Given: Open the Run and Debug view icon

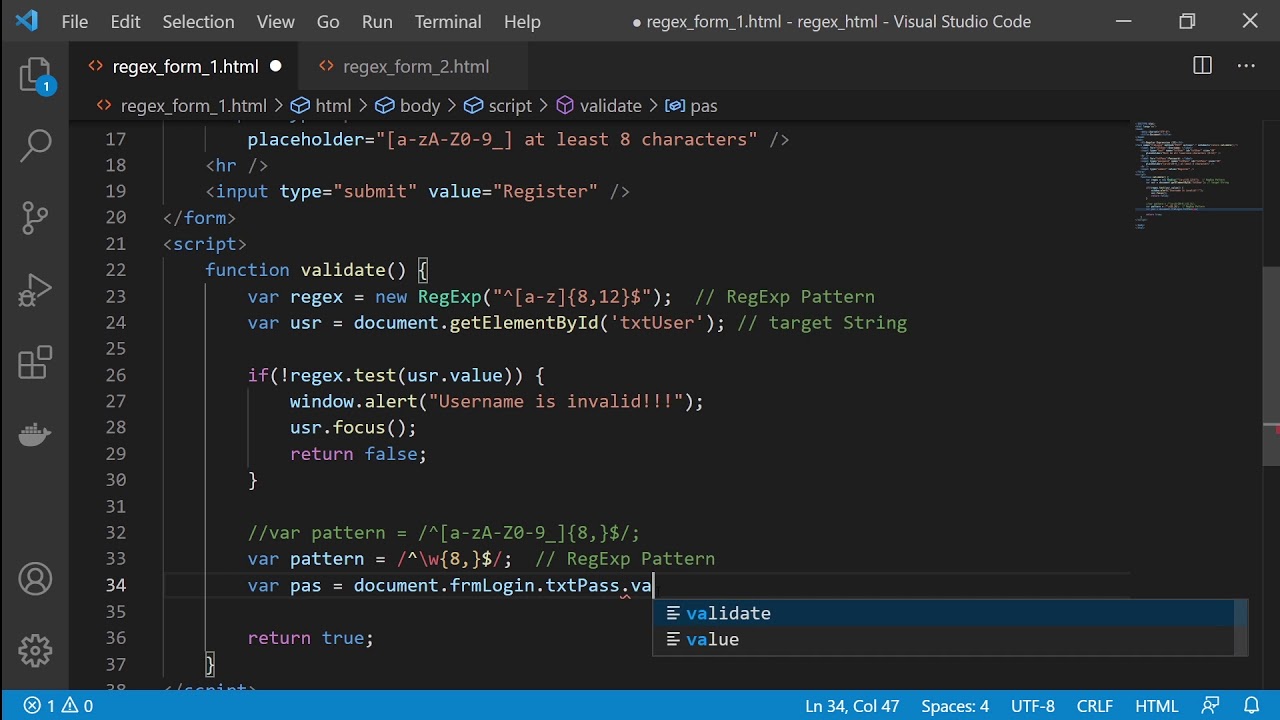Looking at the screenshot, I should (35, 290).
